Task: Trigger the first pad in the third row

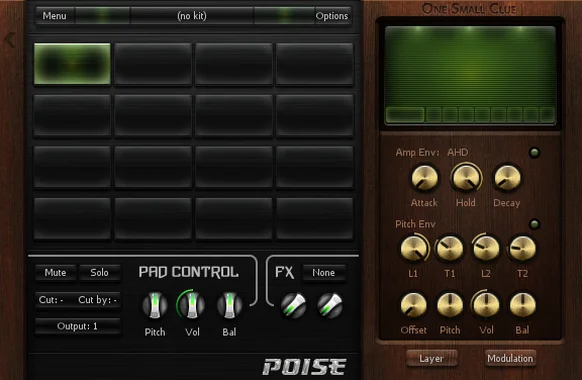Action: pos(72,167)
